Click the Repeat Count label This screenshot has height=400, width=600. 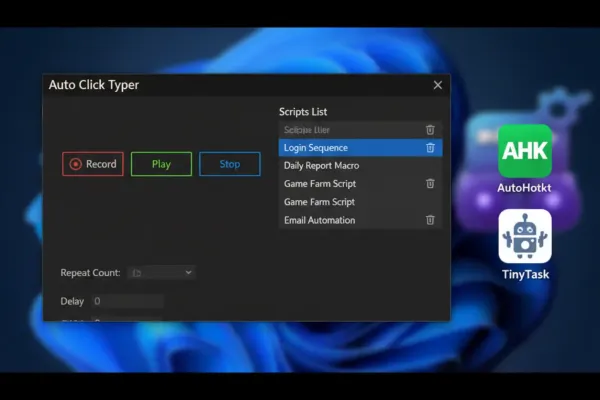(x=90, y=273)
